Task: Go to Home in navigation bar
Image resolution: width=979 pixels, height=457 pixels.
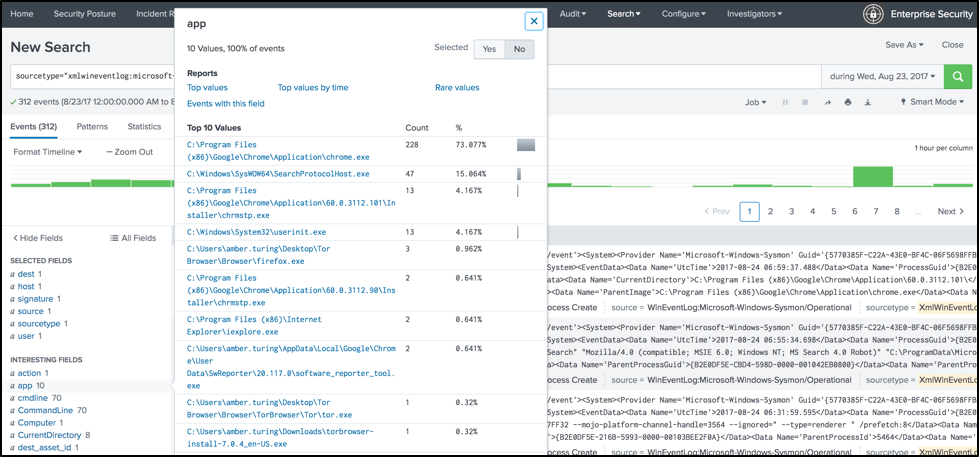Action: tap(22, 14)
